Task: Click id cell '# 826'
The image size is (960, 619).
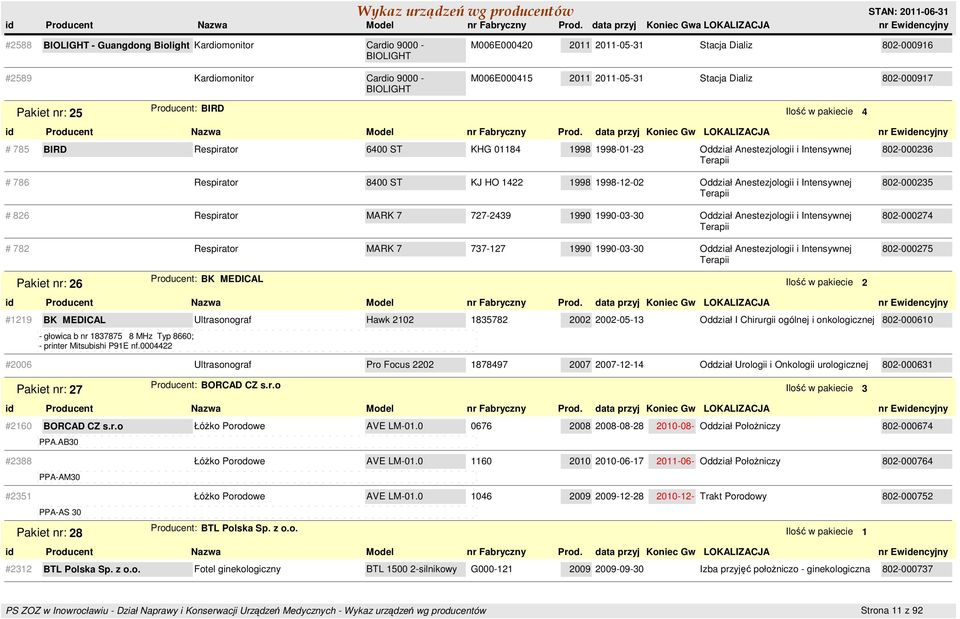Action: click(x=17, y=216)
